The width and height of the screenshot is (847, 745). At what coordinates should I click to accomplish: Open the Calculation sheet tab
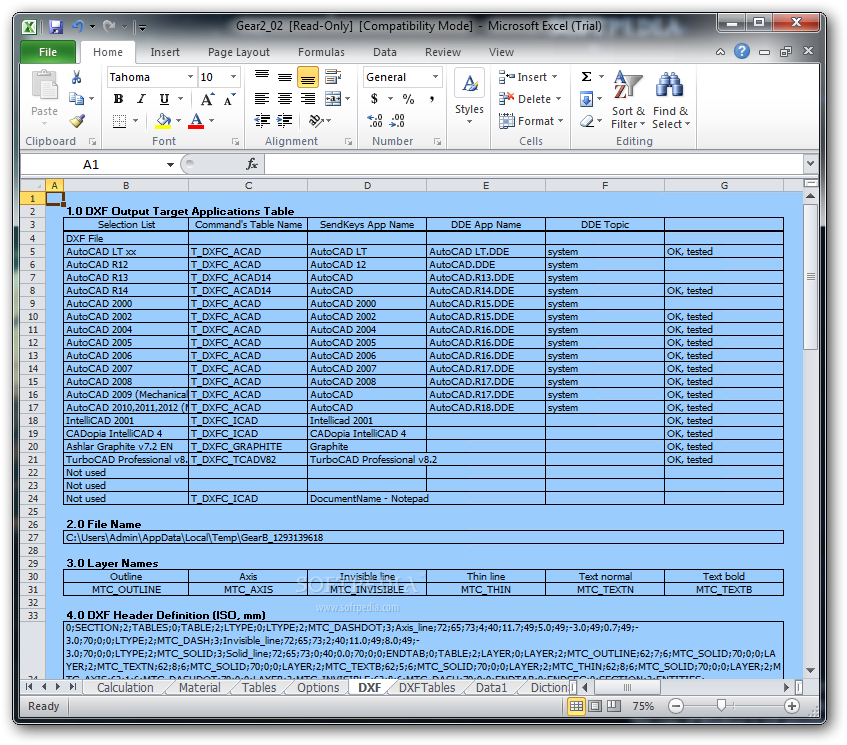click(x=125, y=688)
